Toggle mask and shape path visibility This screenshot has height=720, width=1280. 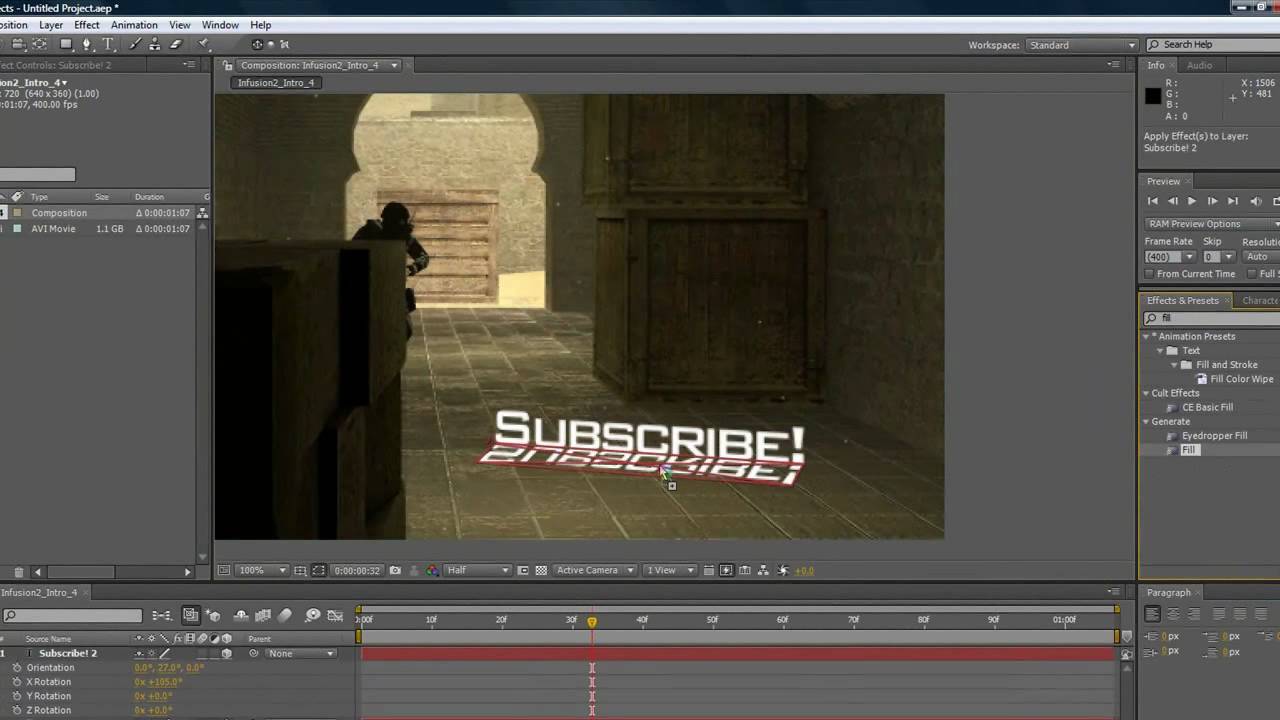pos(318,570)
